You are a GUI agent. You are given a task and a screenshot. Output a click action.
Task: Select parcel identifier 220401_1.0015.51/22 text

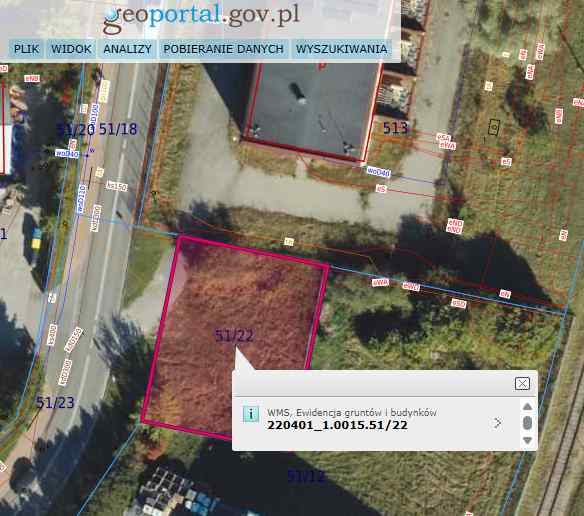337,425
